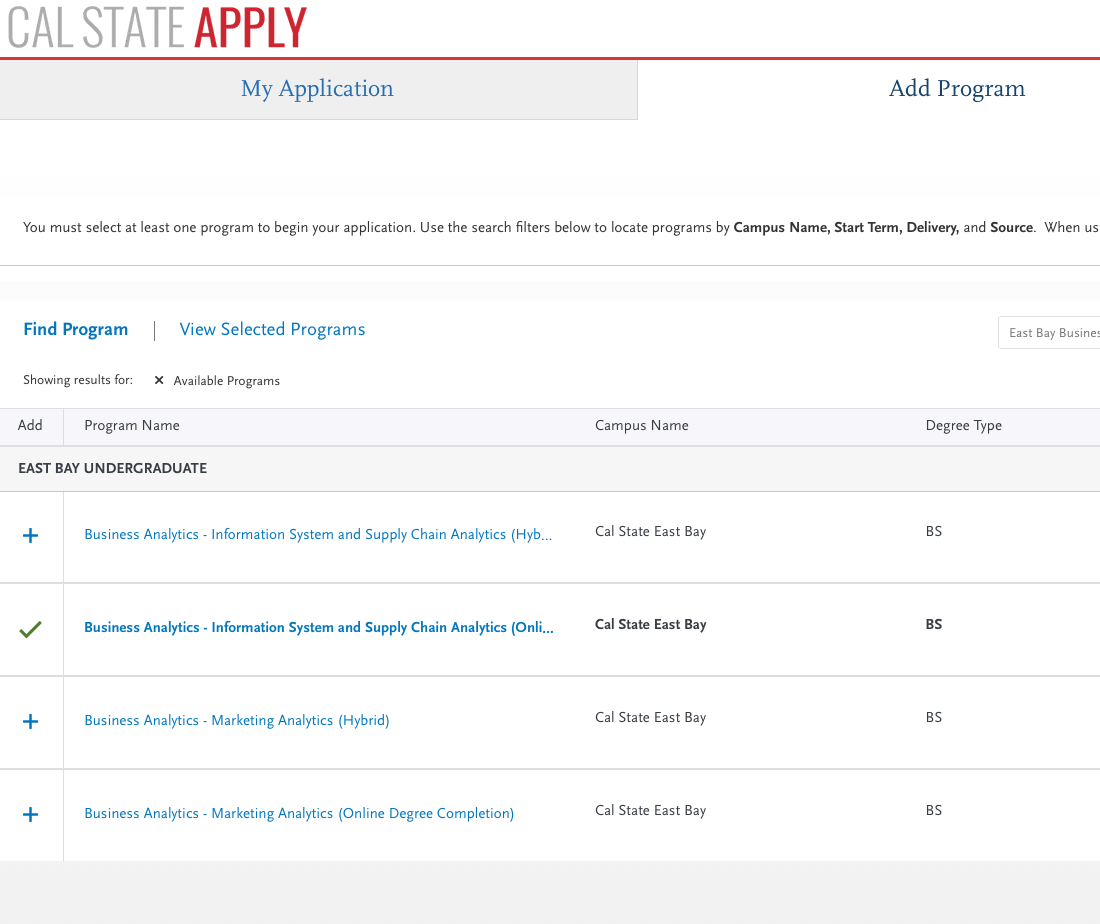The image size is (1100, 924).
Task: Click BS degree in Online Degree Completion row
Action: pyautogui.click(x=934, y=810)
